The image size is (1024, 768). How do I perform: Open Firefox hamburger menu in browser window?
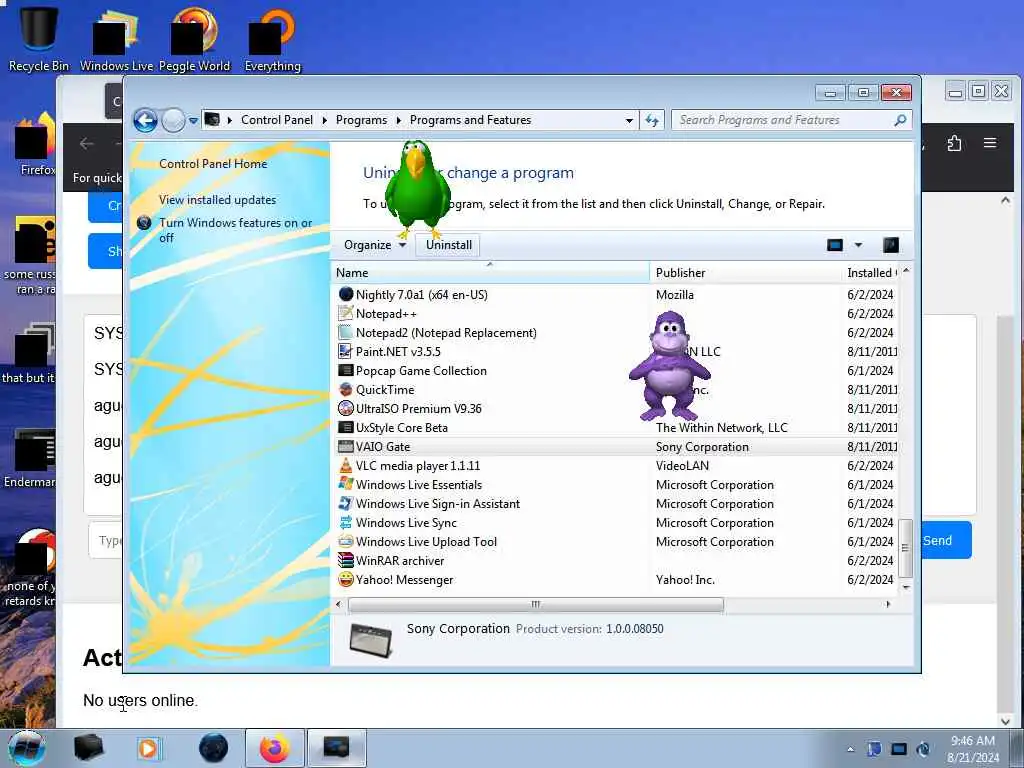[990, 143]
